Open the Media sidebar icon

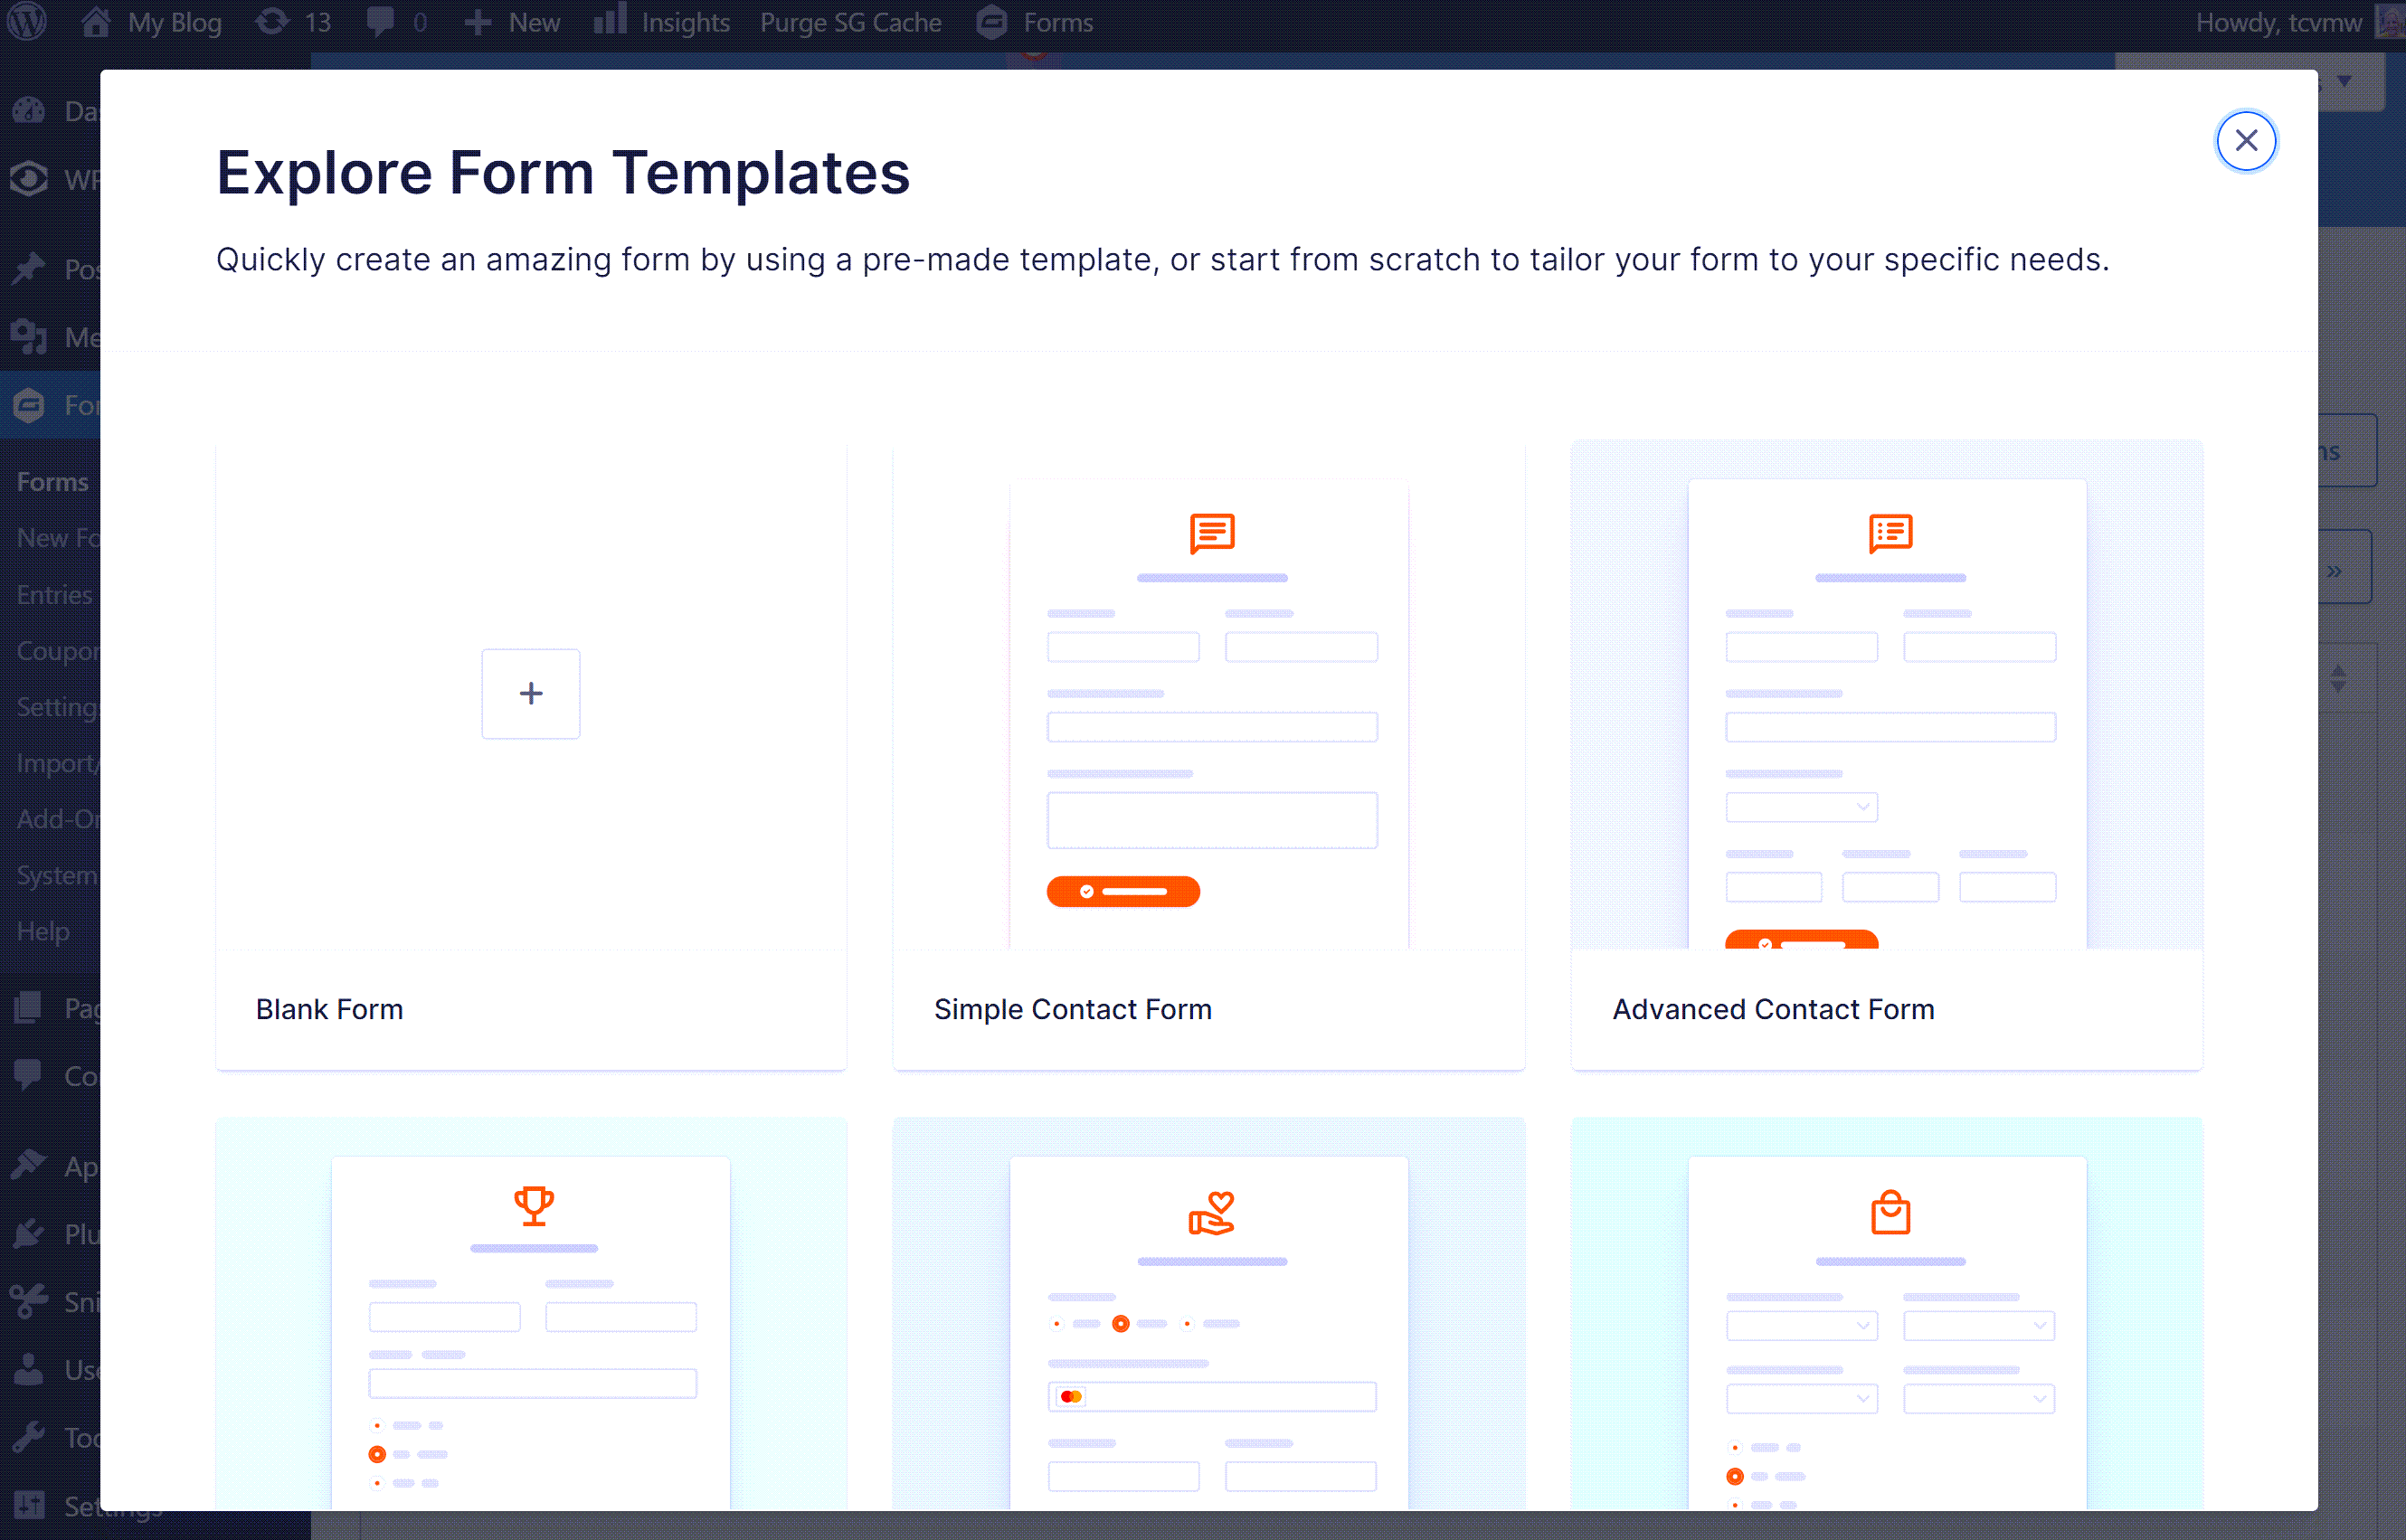tap(29, 337)
